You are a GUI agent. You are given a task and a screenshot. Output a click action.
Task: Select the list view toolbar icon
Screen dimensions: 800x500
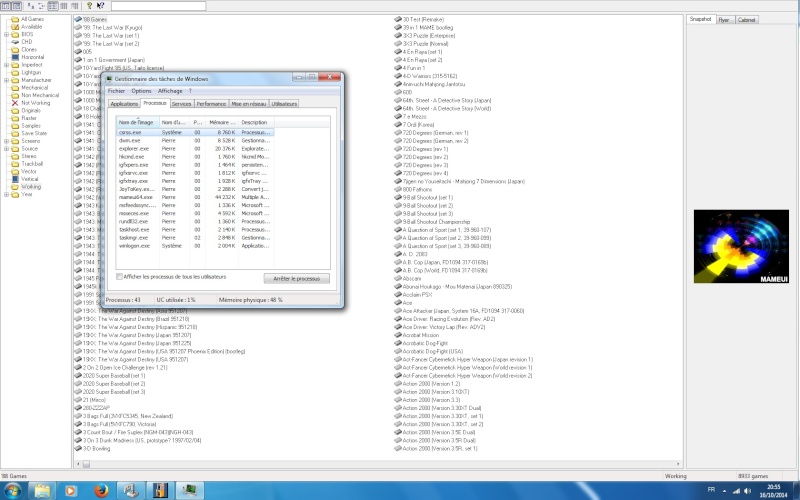[53, 6]
